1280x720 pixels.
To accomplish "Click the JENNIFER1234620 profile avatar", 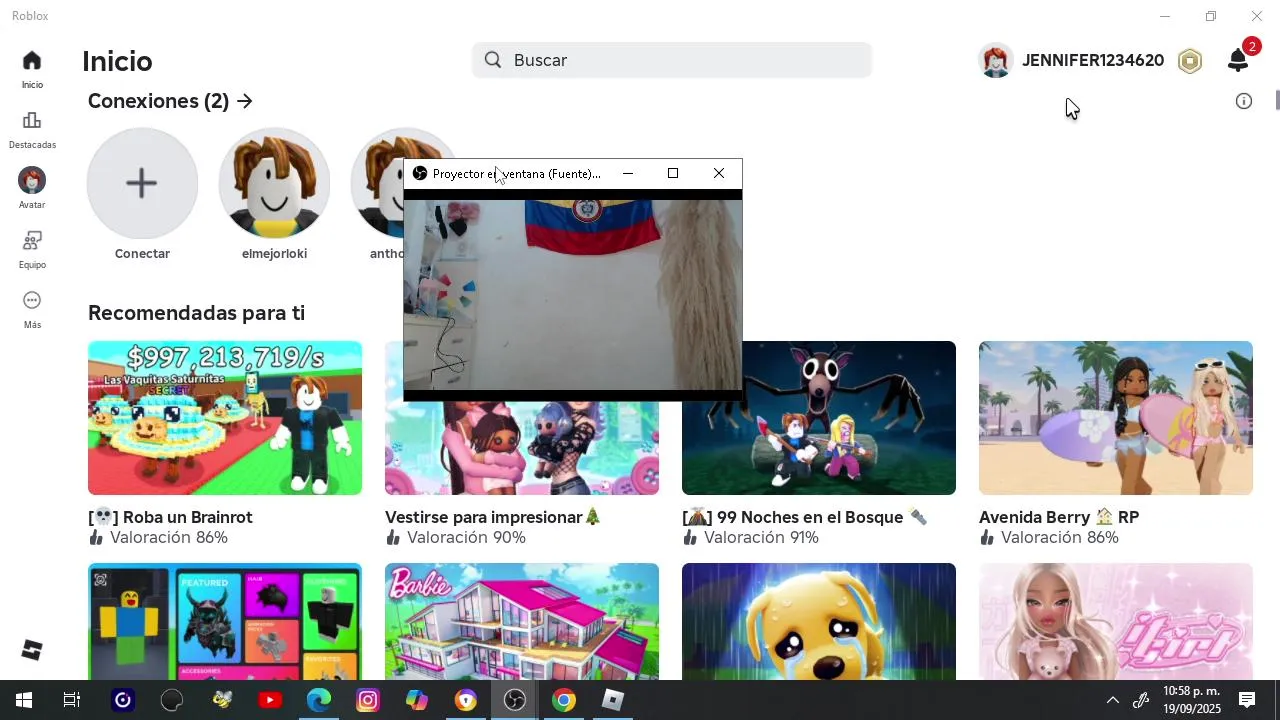I will click(x=995, y=61).
